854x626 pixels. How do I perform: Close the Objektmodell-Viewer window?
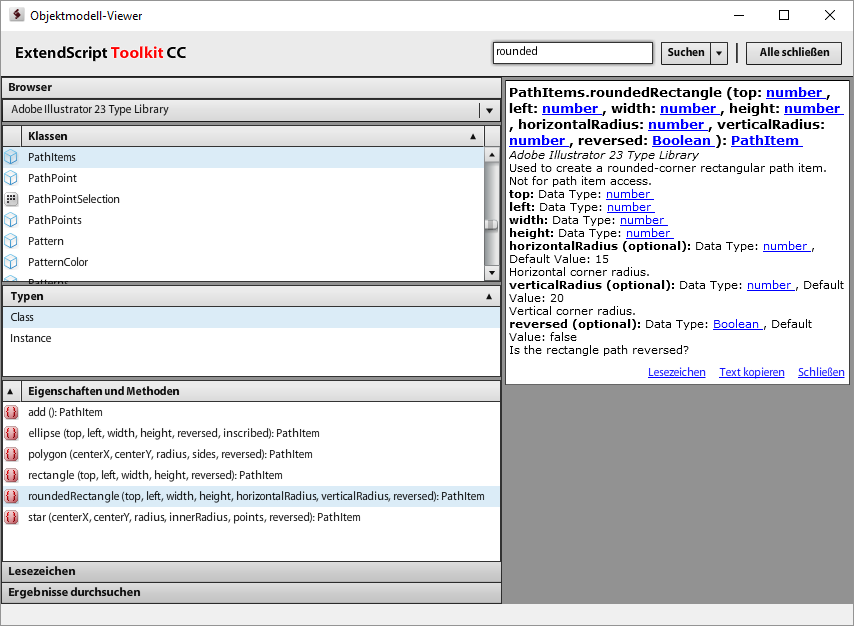coord(829,15)
